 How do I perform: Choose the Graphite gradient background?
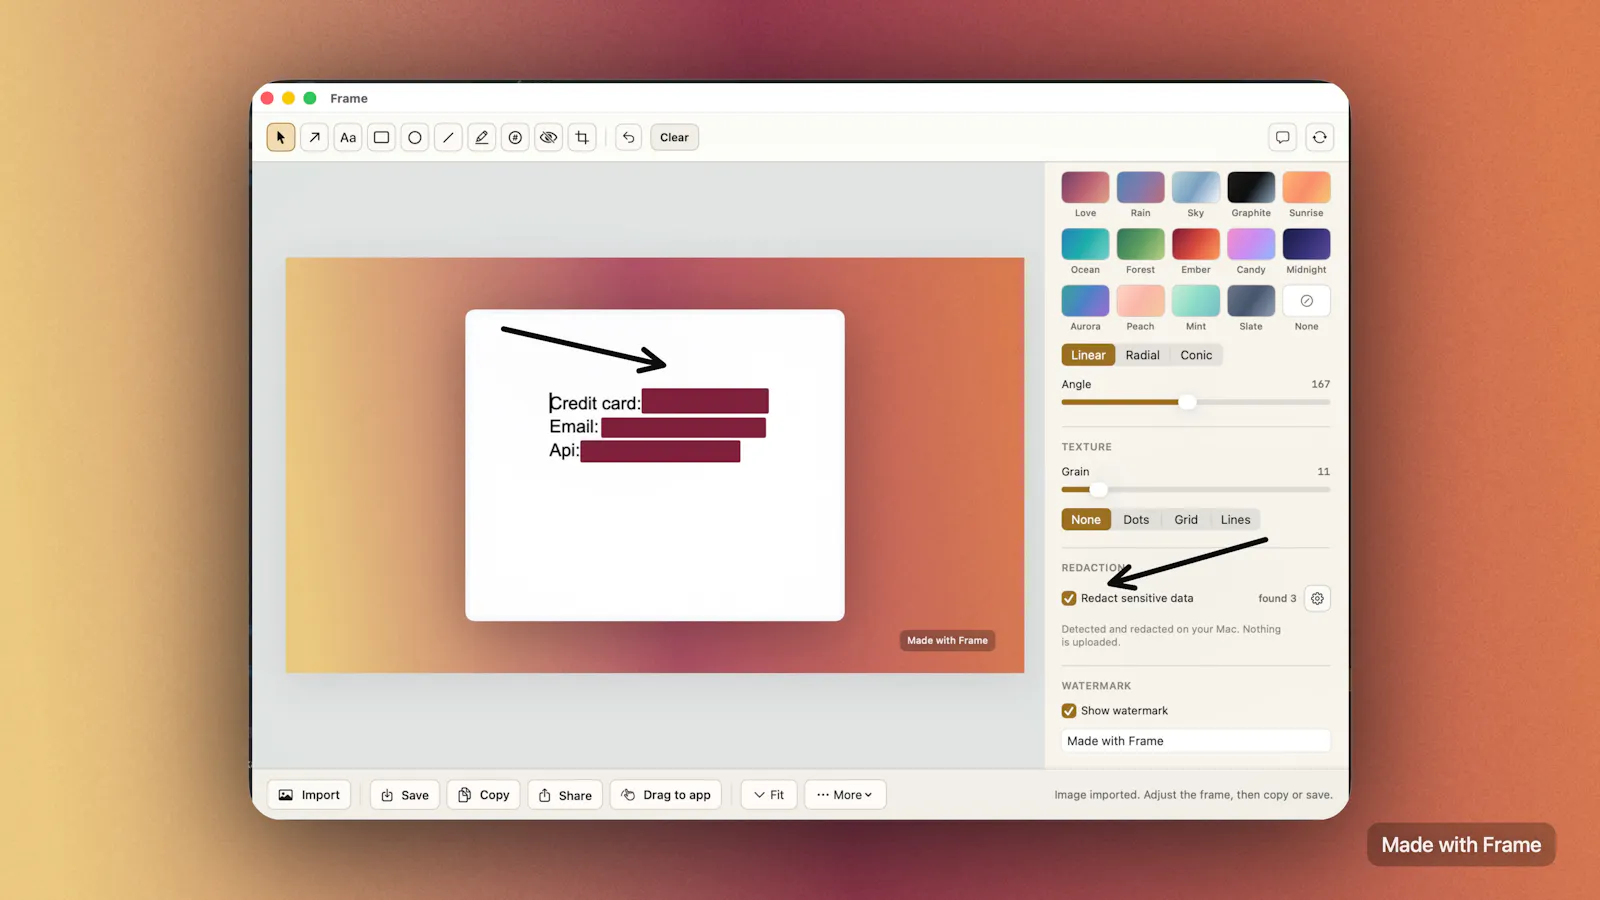1251,187
